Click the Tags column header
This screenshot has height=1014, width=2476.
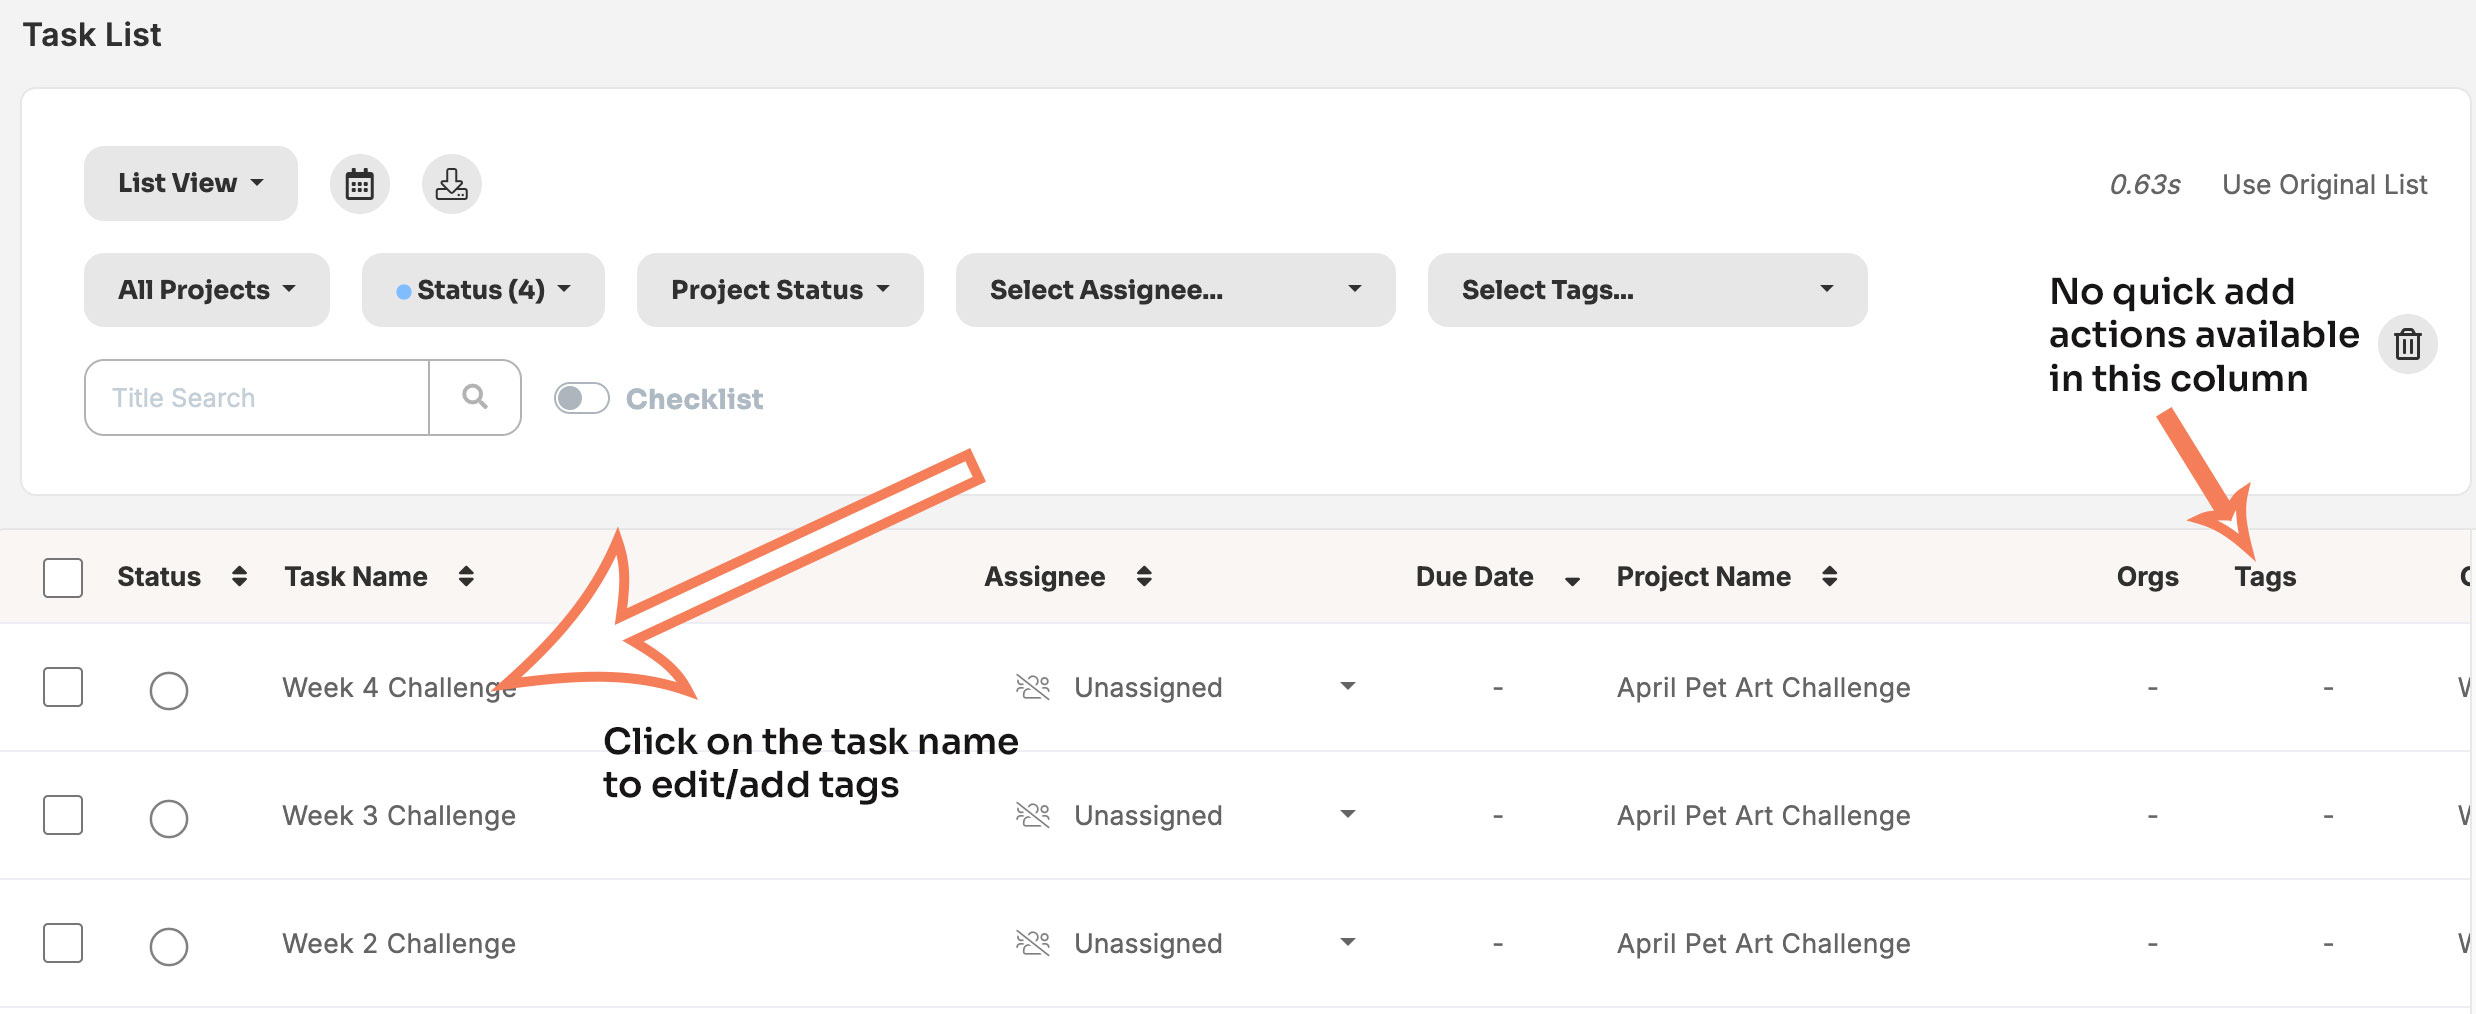coord(2265,577)
